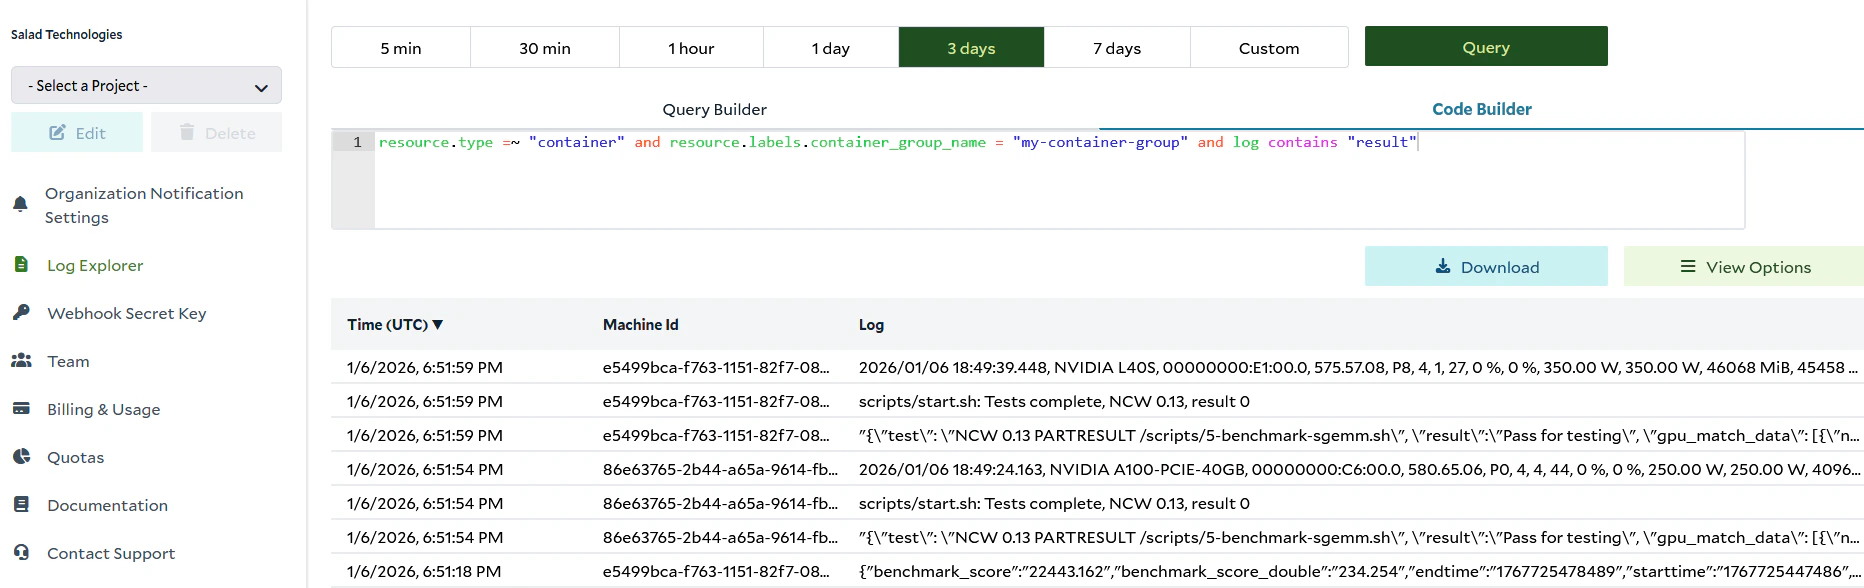Click the Download button label
This screenshot has height=588, width=1864.
click(1500, 267)
